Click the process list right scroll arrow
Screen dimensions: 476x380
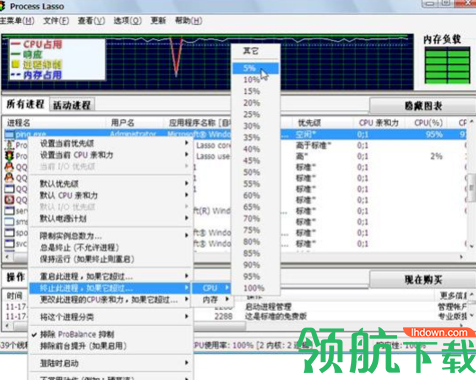(x=461, y=257)
